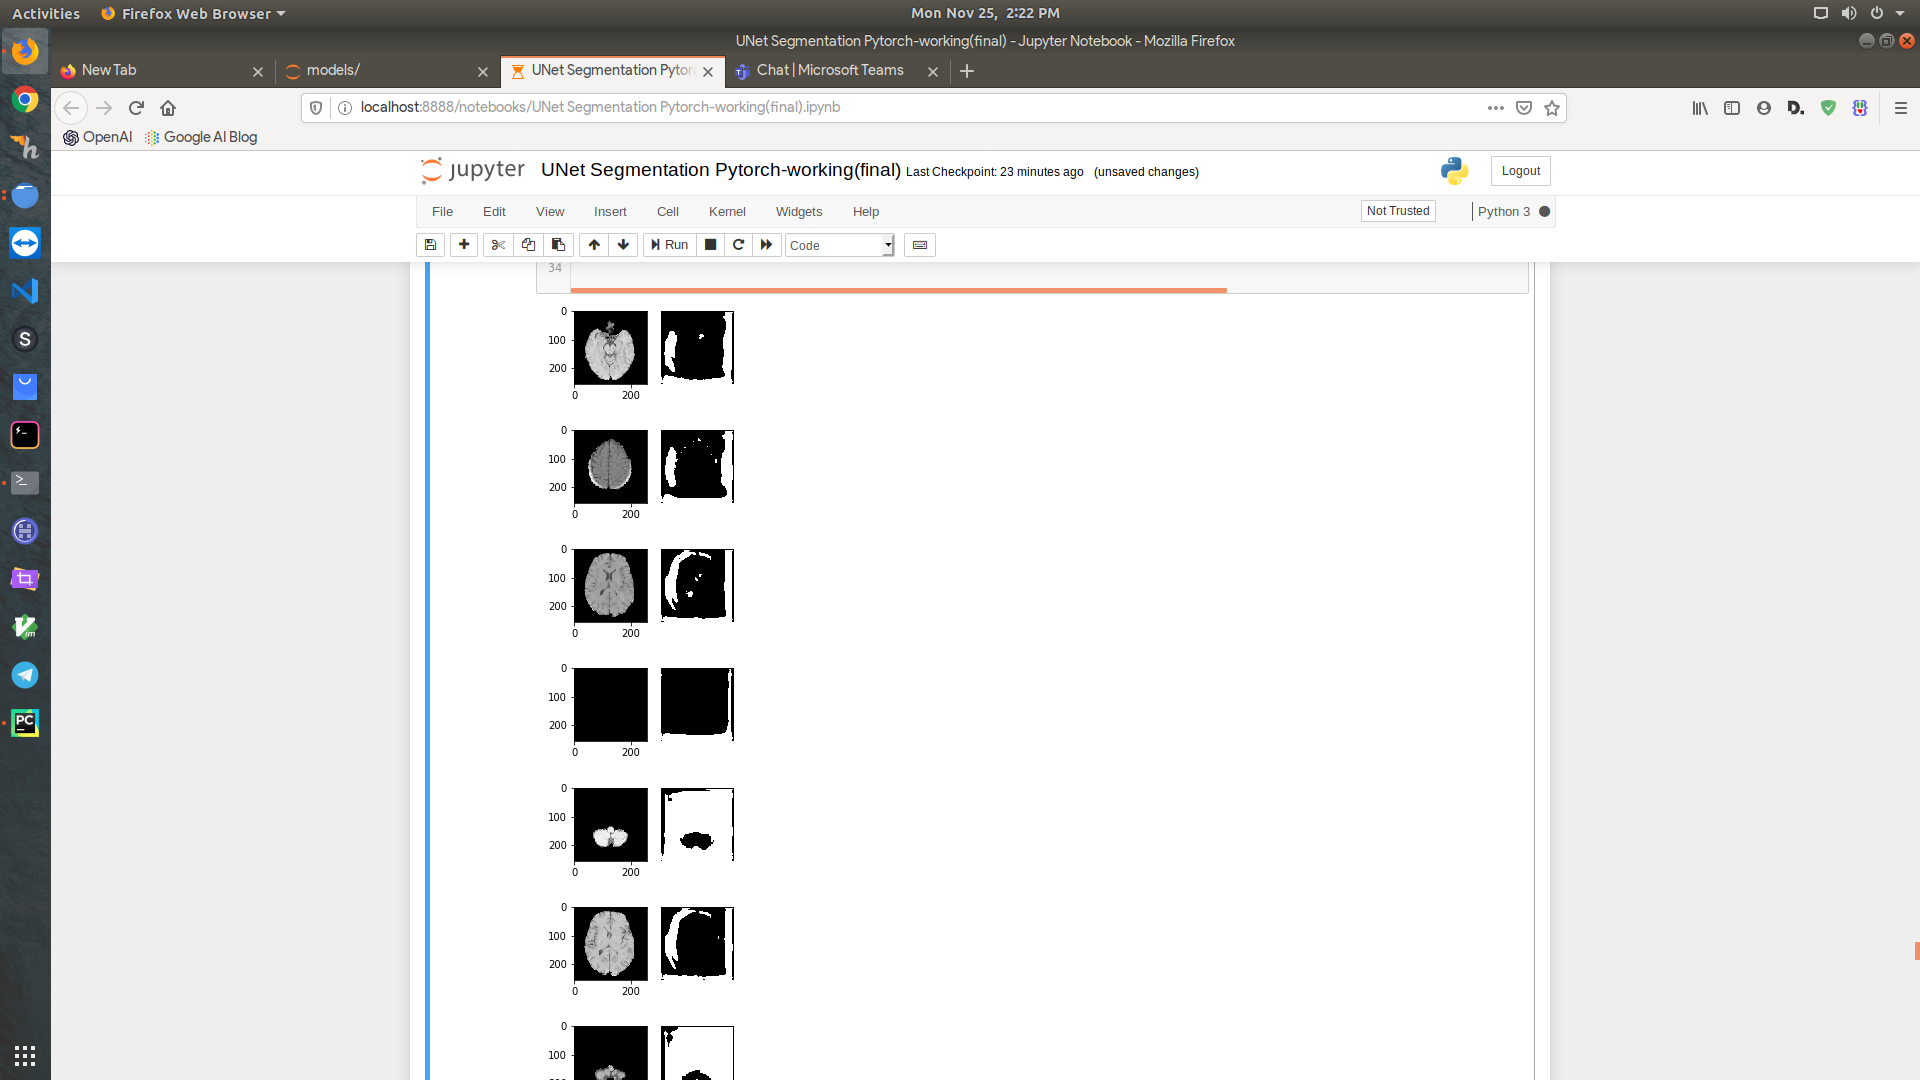Image resolution: width=1920 pixels, height=1080 pixels.
Task: Interrupt the kernel with the stop square icon
Action: [x=710, y=245]
